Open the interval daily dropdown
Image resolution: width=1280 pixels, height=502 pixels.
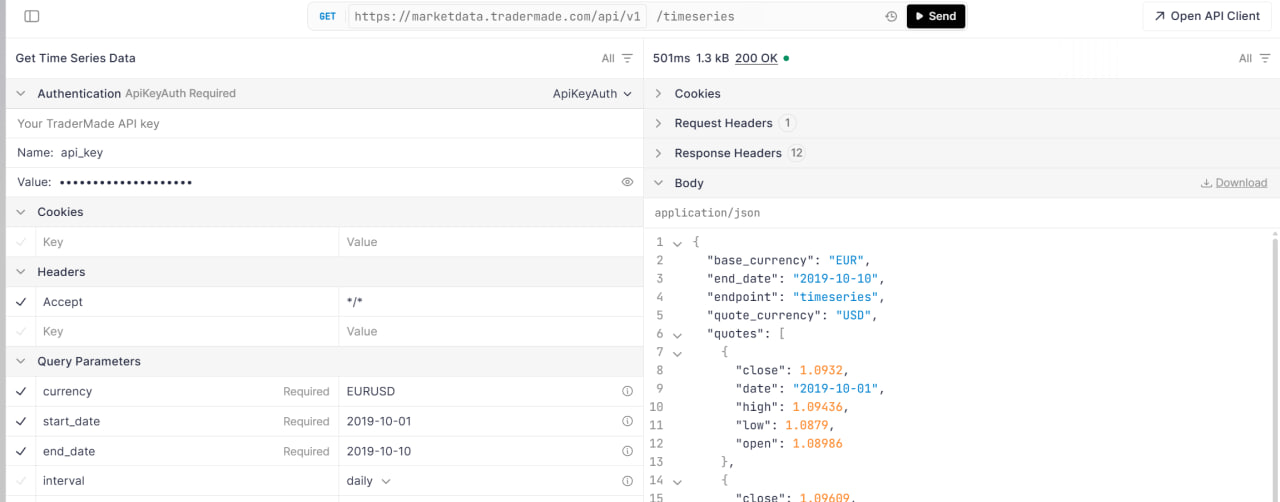368,481
